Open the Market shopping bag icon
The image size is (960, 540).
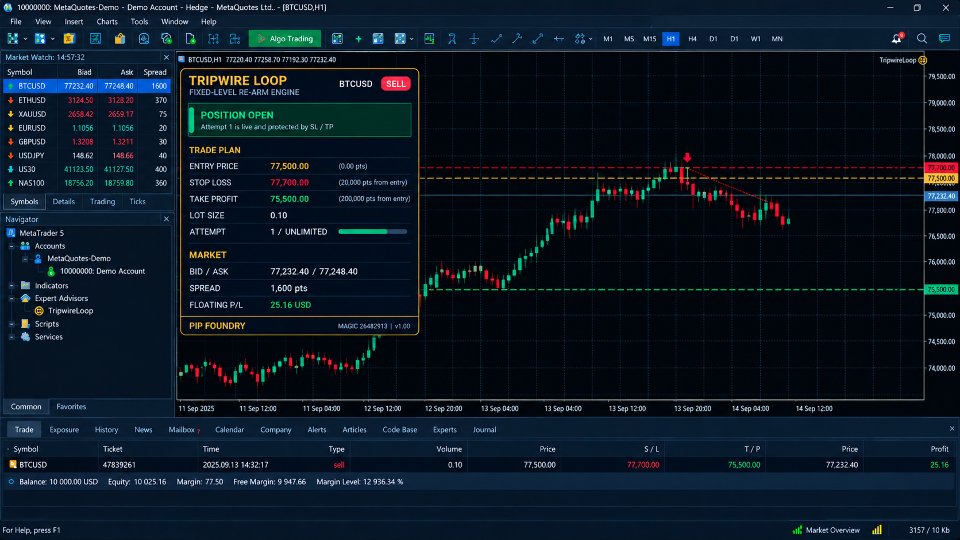tap(119, 39)
